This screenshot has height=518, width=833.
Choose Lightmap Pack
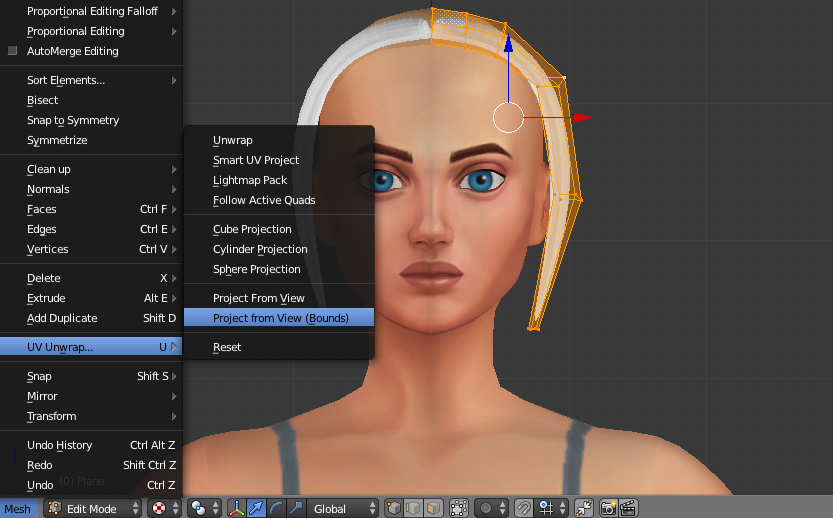[x=279, y=181]
